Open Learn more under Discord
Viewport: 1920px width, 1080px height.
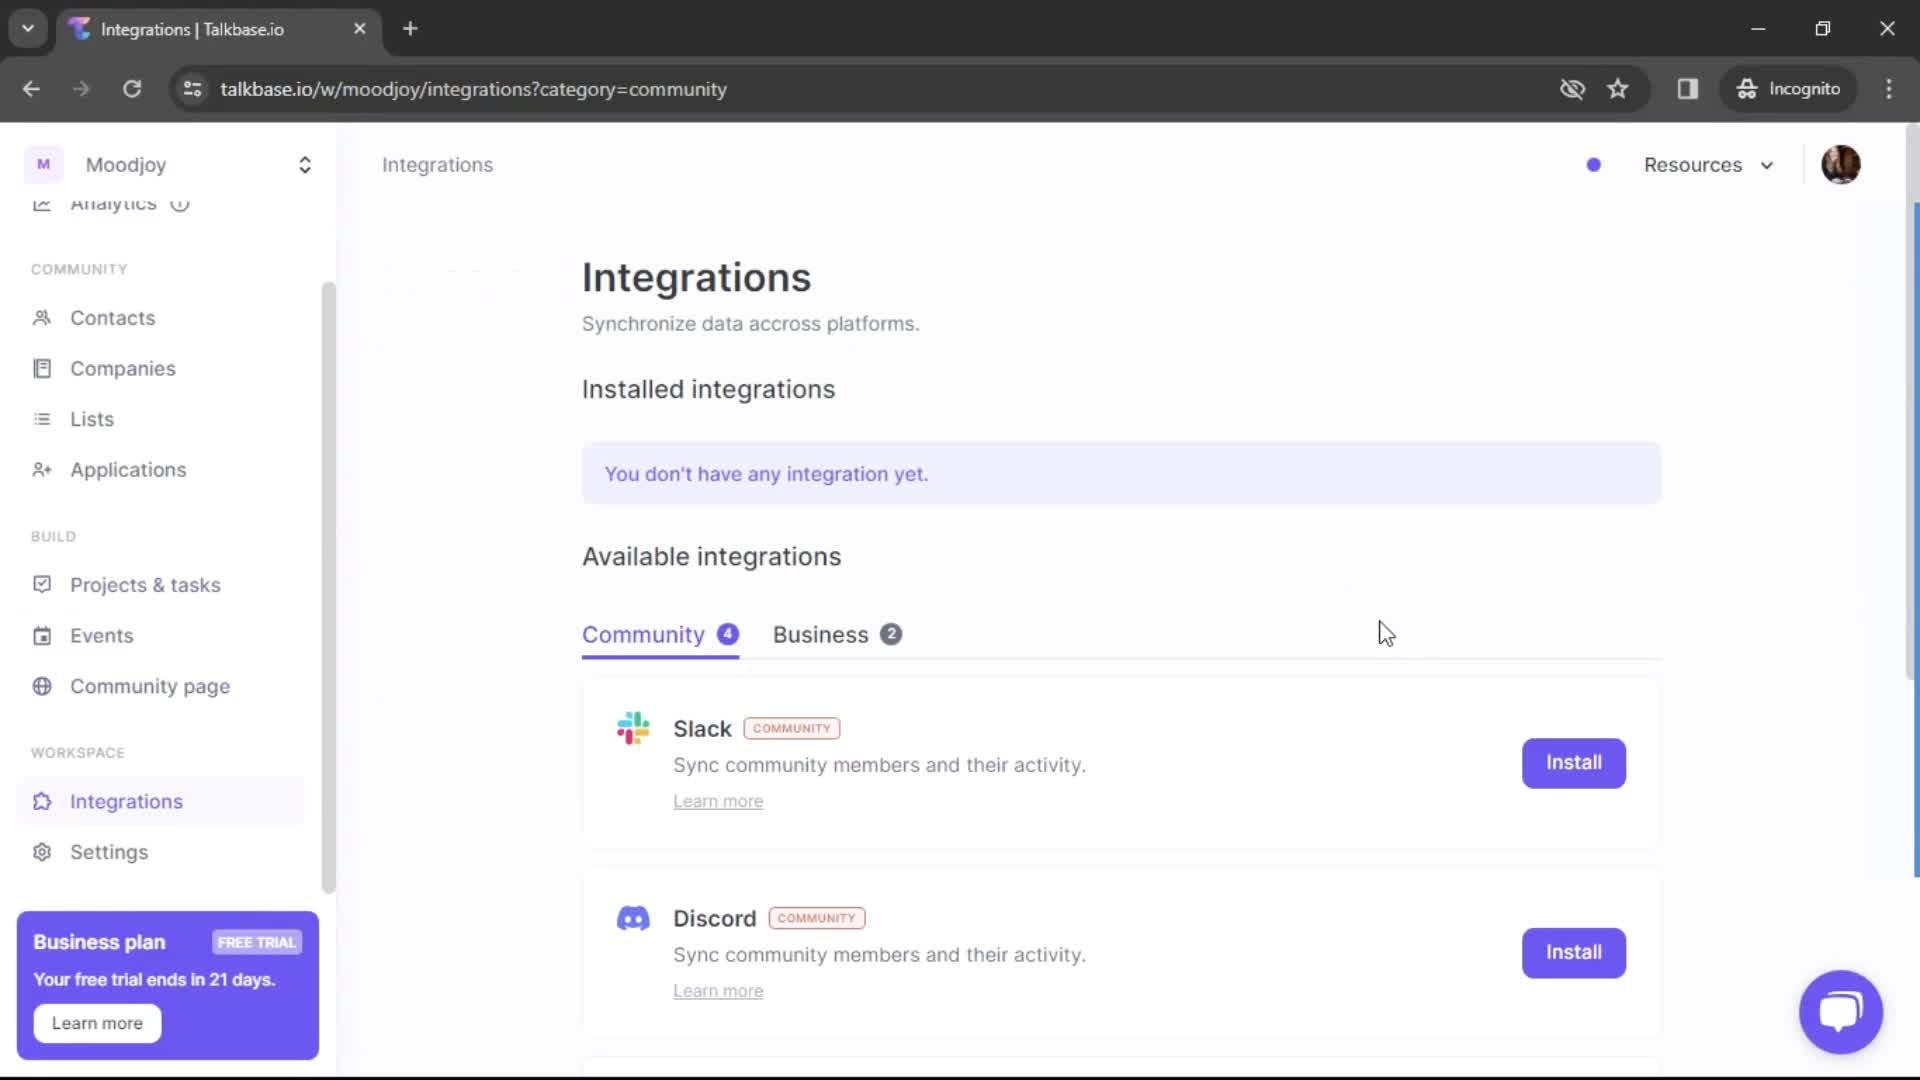point(718,990)
